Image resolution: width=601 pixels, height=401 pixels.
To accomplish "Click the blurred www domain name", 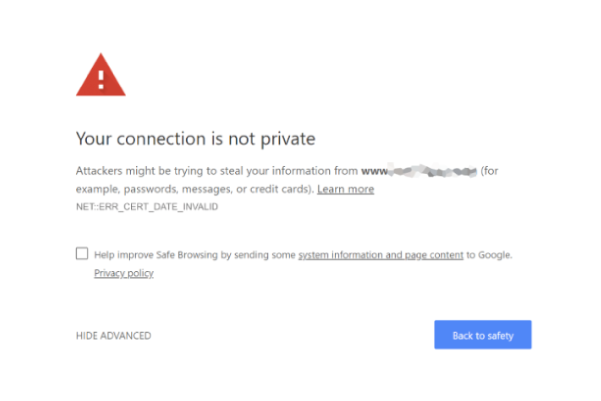I will click(419, 171).
